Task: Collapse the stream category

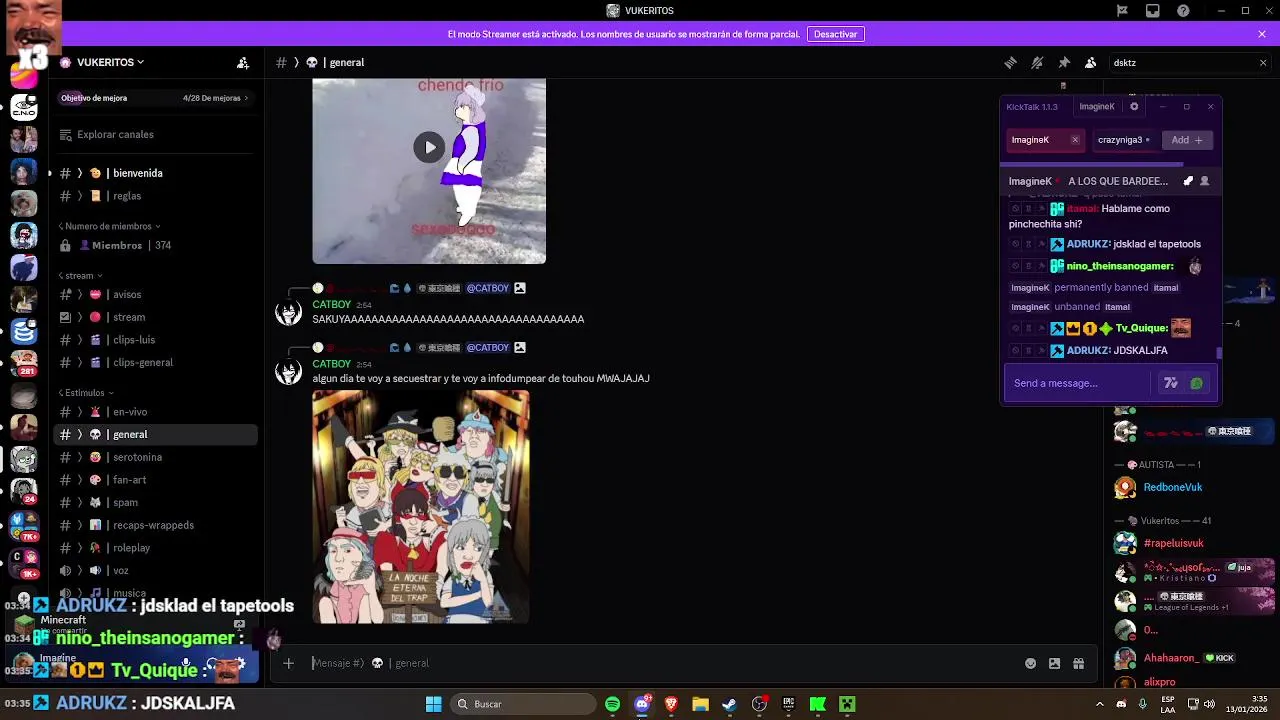Action: coord(80,275)
